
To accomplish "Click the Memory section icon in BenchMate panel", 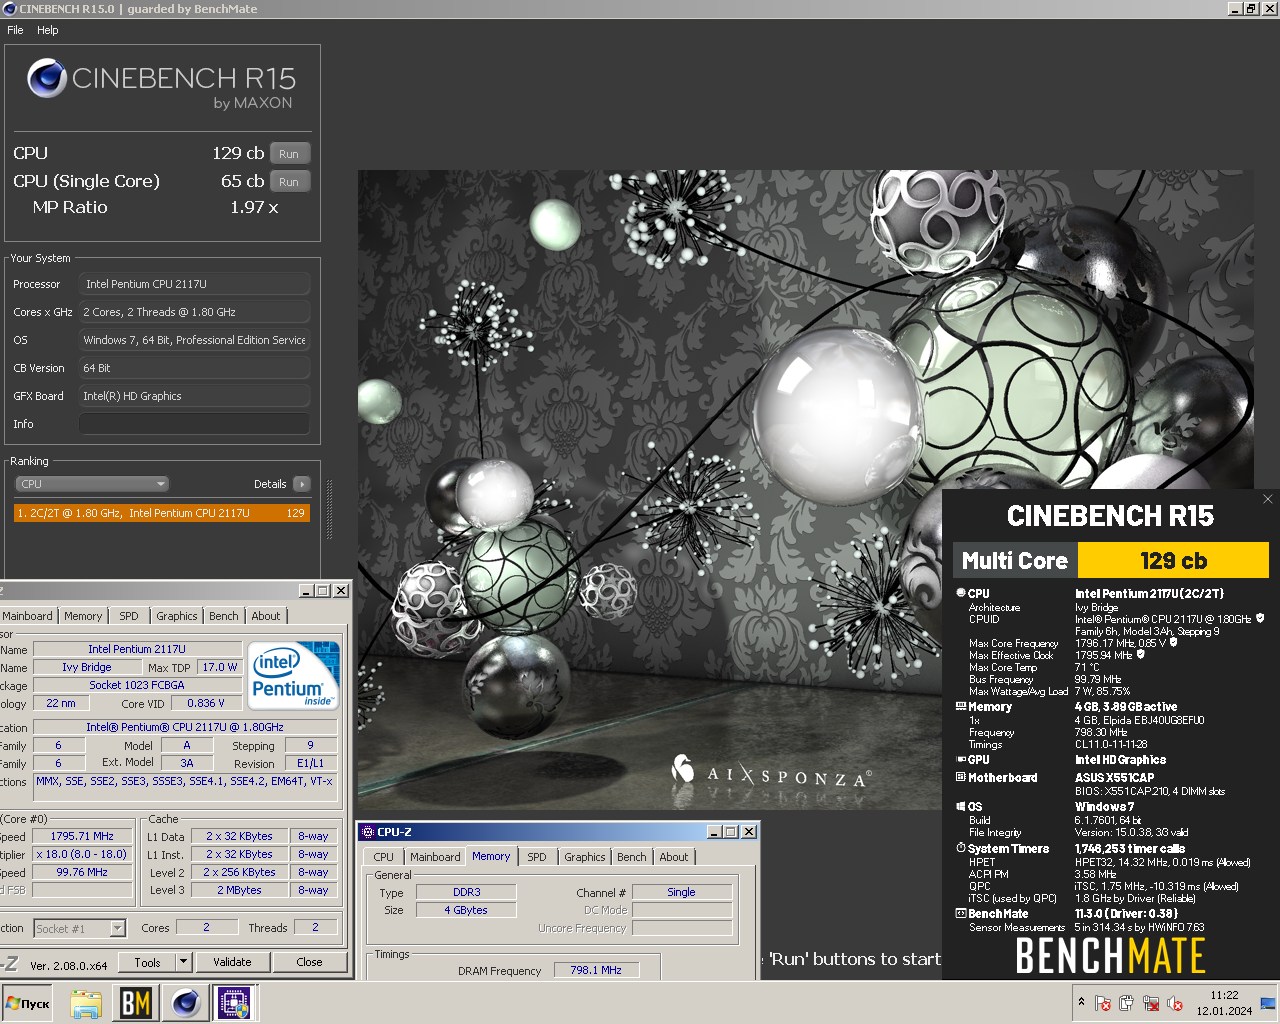I will point(961,706).
